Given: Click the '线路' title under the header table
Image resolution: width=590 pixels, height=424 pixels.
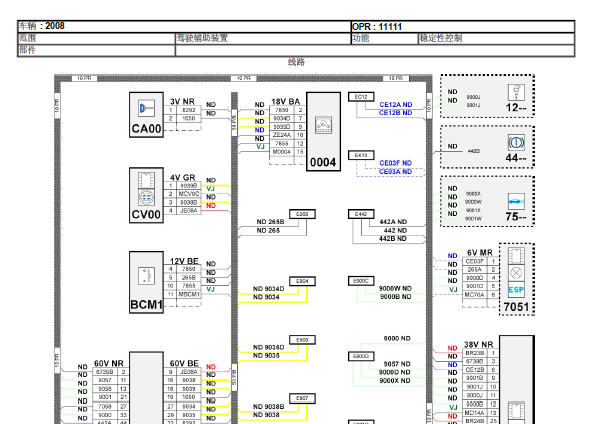Looking at the screenshot, I should pyautogui.click(x=296, y=62).
